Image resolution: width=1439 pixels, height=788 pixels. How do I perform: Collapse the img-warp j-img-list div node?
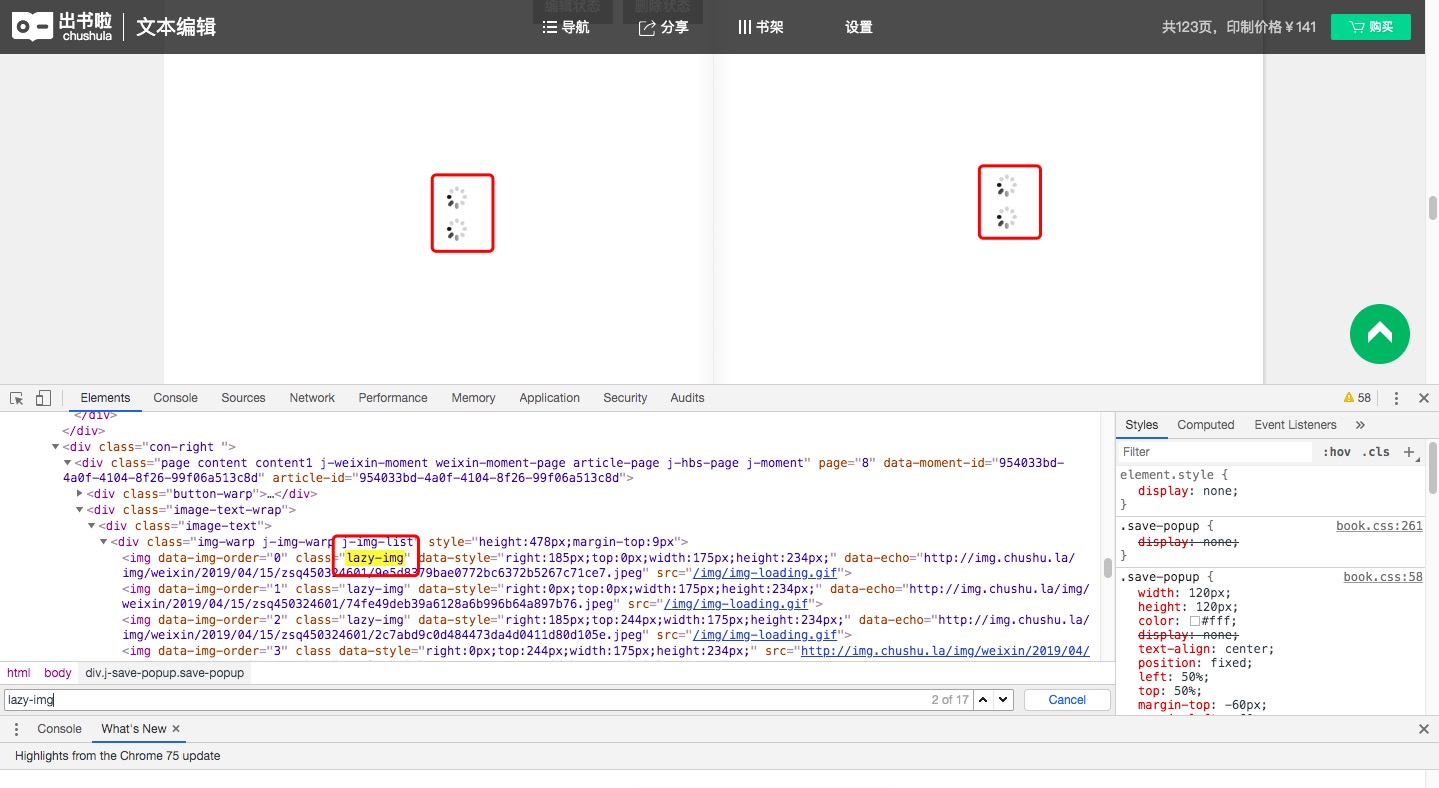click(104, 542)
